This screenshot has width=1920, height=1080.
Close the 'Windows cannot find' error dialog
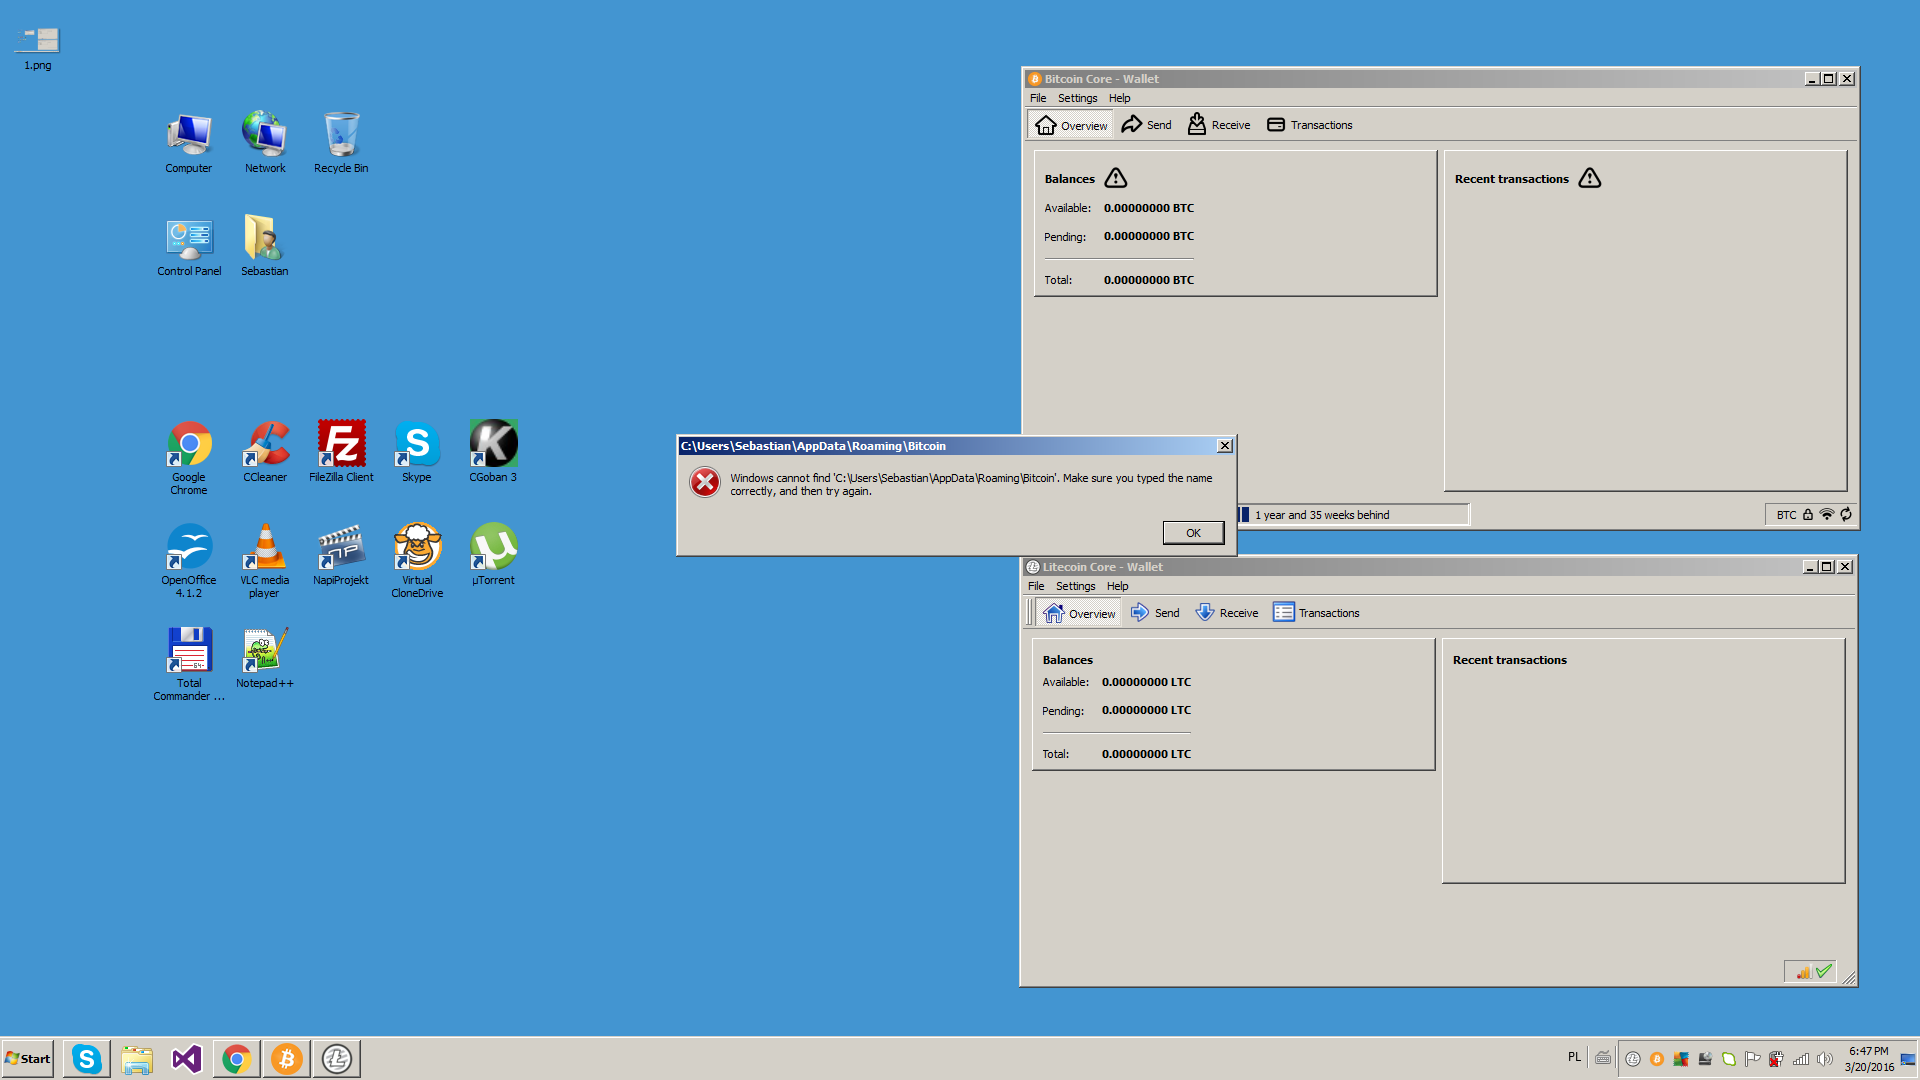1224,446
